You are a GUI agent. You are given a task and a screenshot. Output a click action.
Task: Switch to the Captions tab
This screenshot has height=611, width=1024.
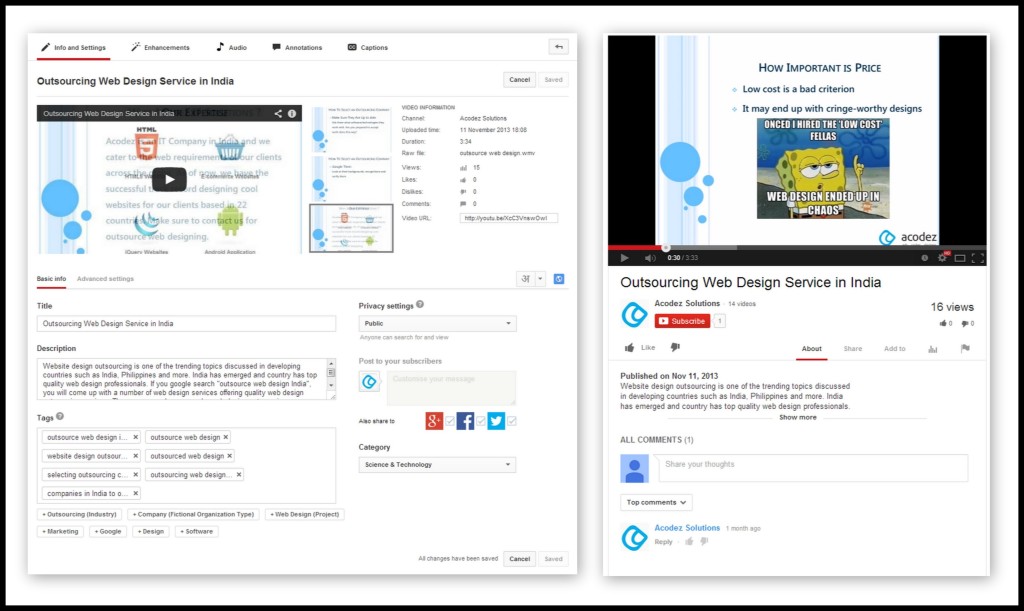click(368, 48)
